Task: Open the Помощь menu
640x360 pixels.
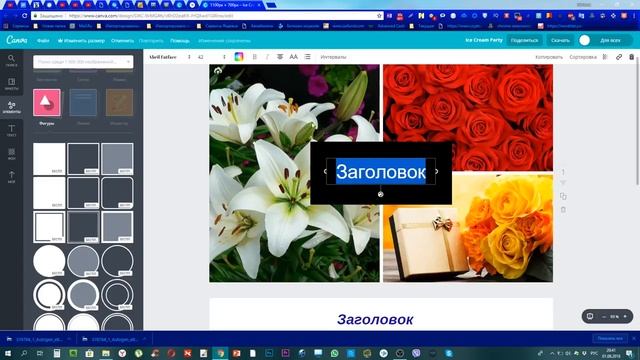Action: pyautogui.click(x=180, y=40)
